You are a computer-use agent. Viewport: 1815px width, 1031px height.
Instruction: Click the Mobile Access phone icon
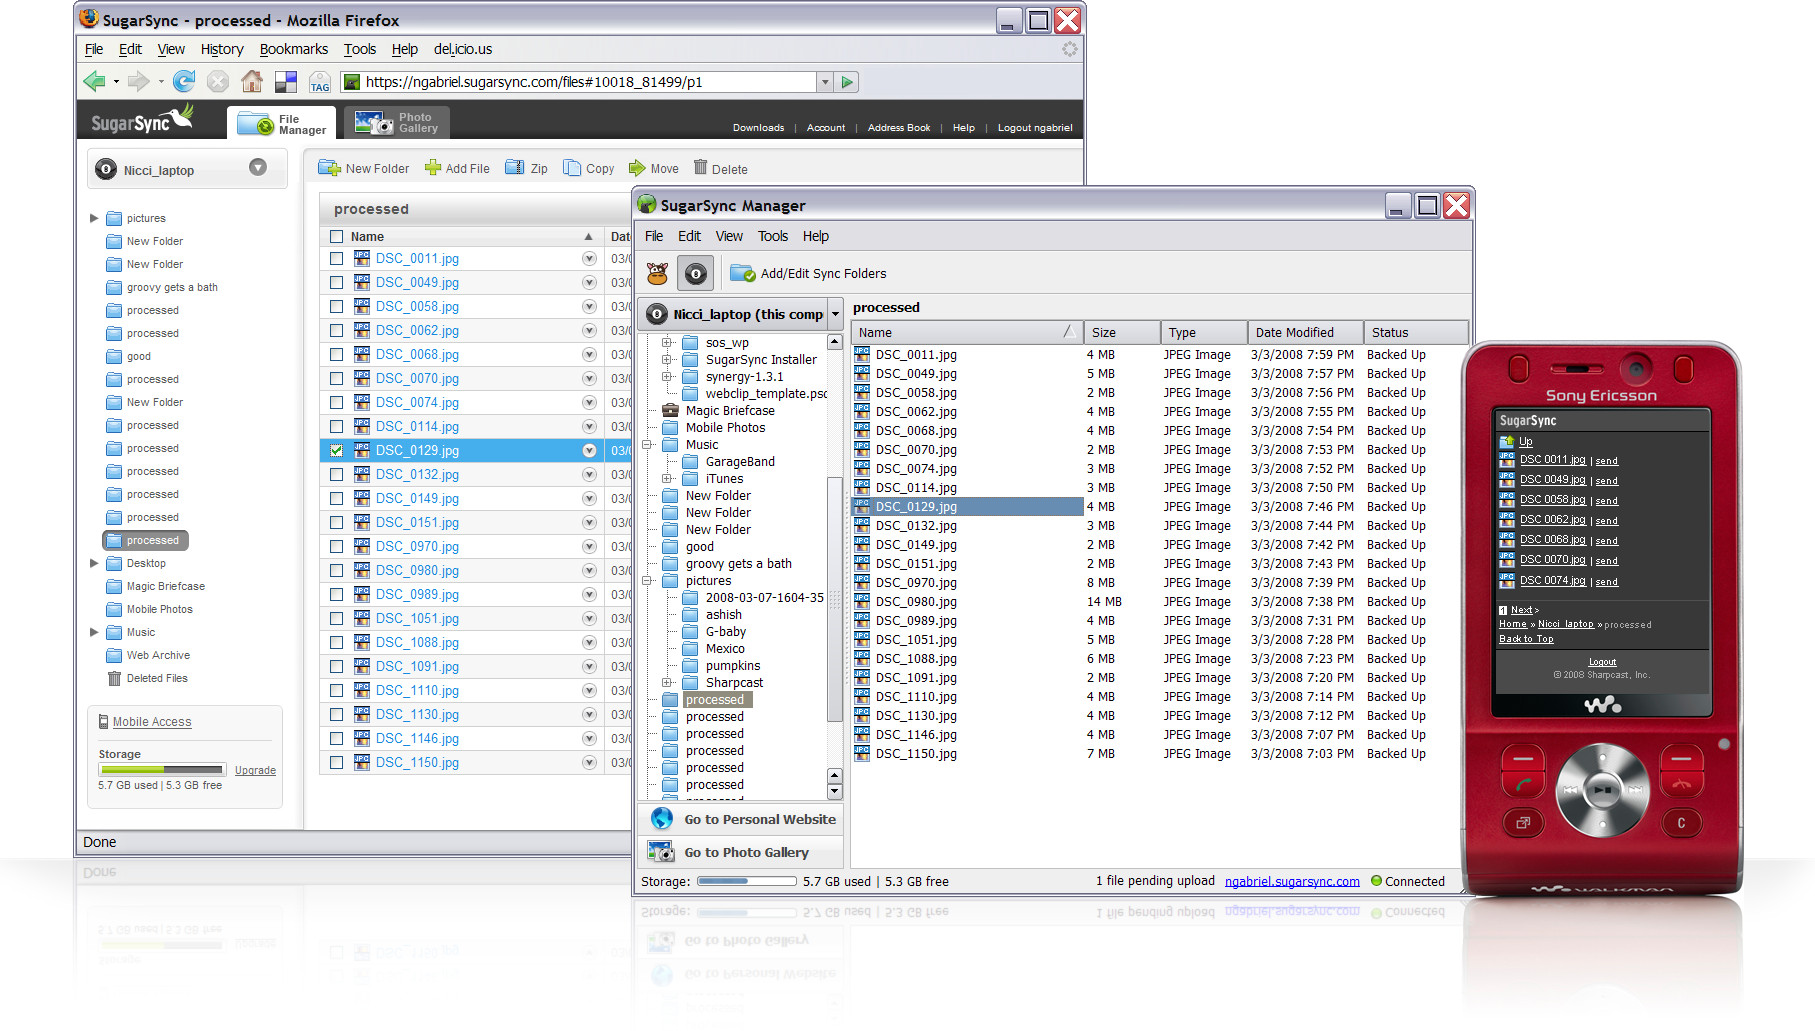pos(103,721)
